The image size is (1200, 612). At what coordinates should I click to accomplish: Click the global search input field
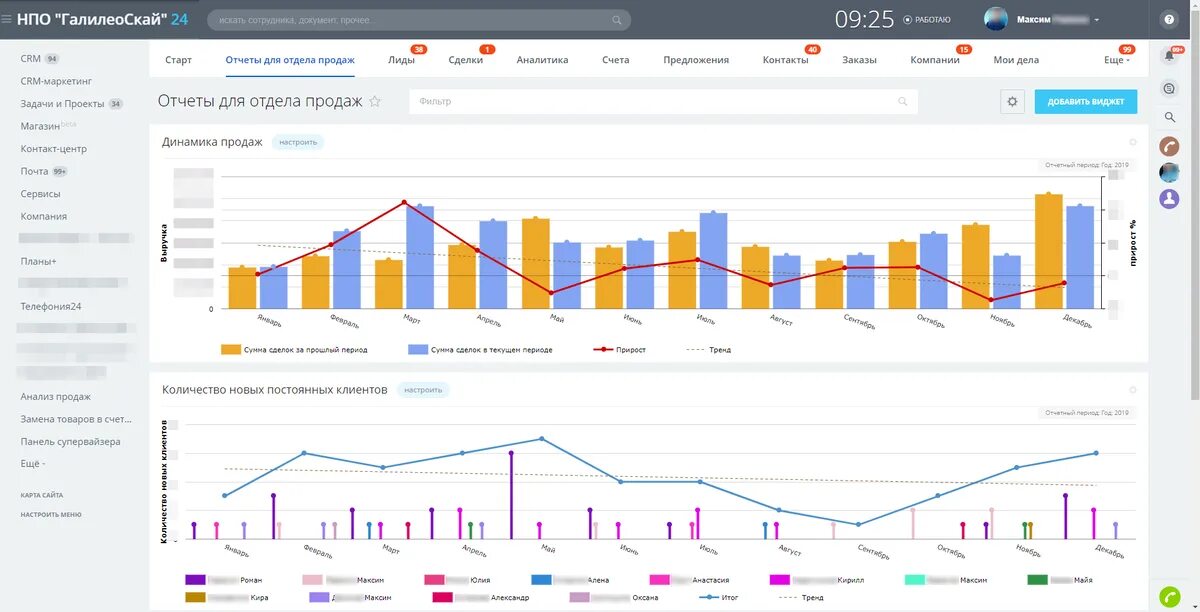coord(419,20)
